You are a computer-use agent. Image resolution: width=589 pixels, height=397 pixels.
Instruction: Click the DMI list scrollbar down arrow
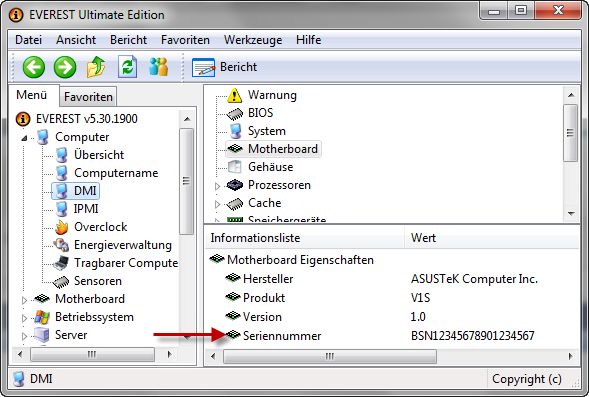tap(571, 213)
